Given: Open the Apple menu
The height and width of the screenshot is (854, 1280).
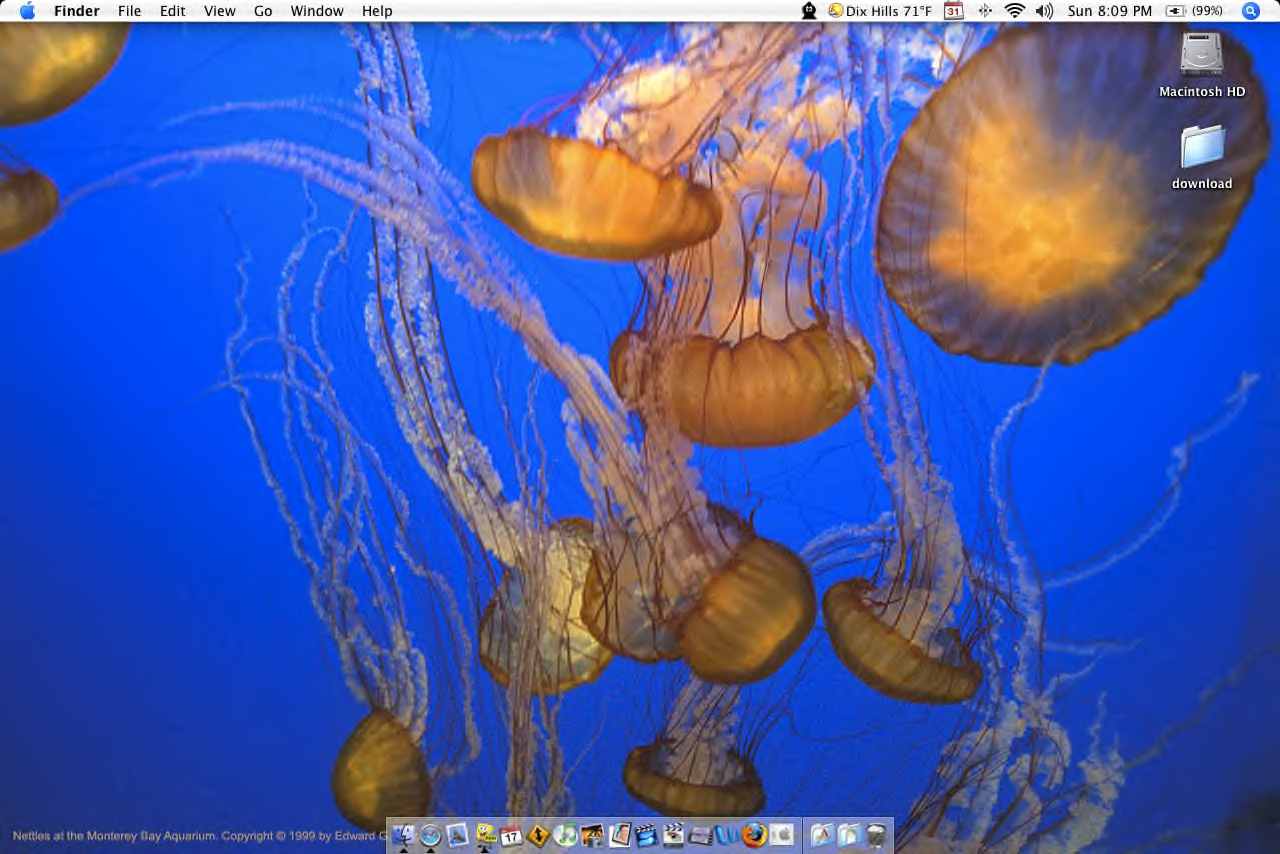Looking at the screenshot, I should pos(27,11).
